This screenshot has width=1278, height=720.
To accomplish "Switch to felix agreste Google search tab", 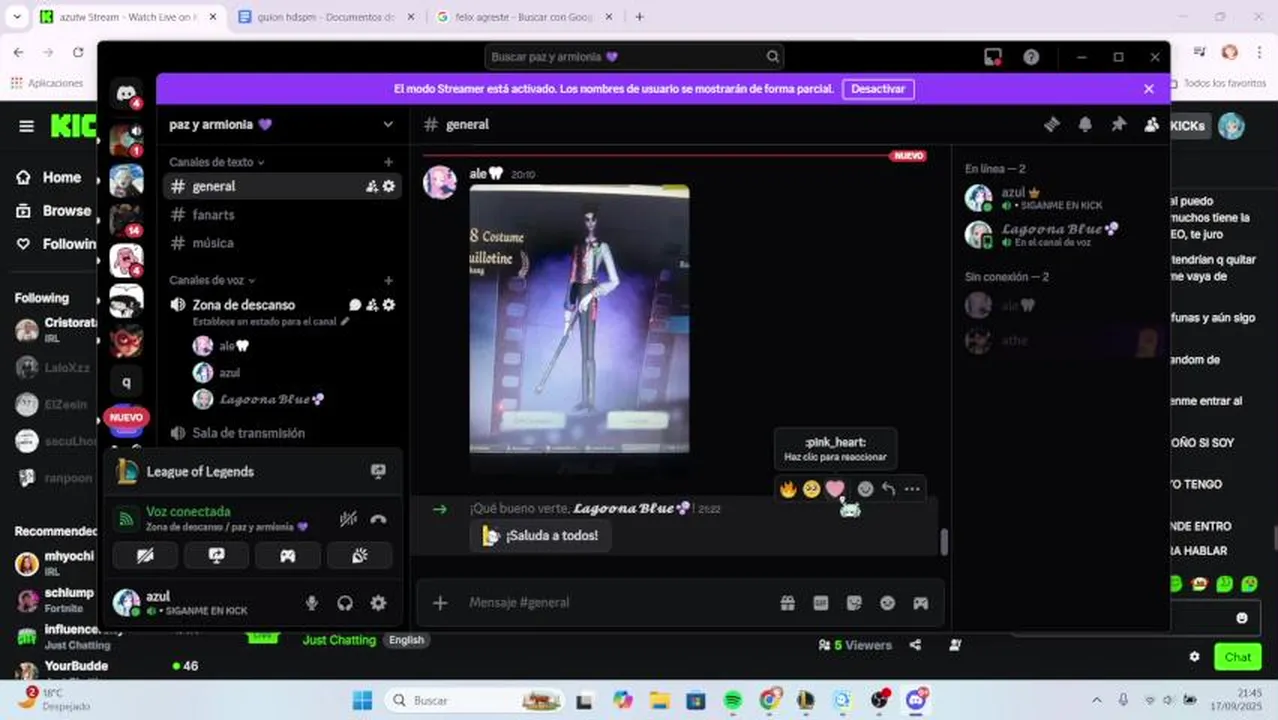I will (522, 17).
